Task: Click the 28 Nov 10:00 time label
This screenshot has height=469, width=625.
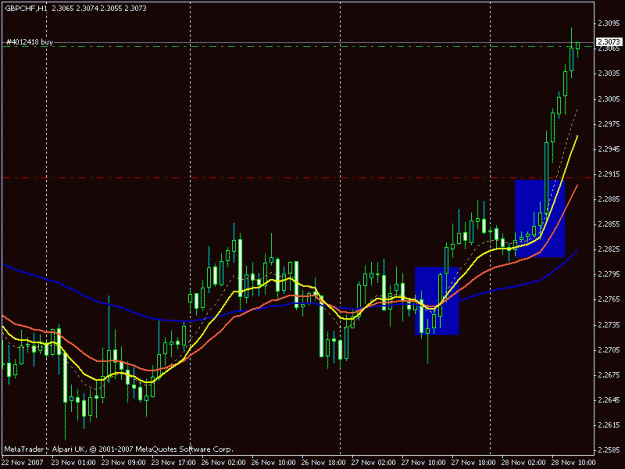Action: coord(573,463)
